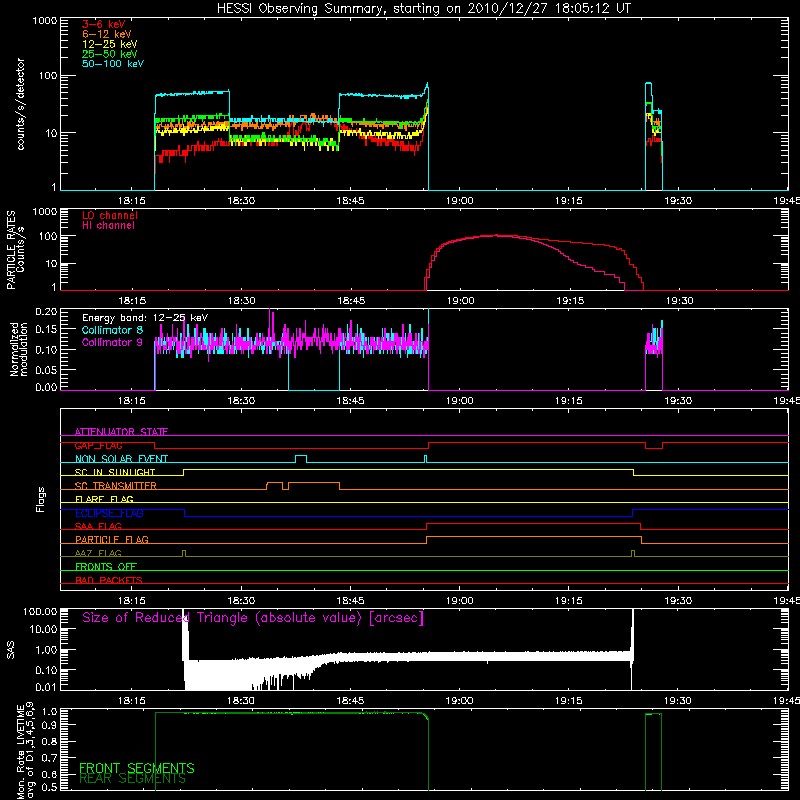Select the 6-12 keV legend label
Image resolution: width=800 pixels, height=800 pixels.
coord(107,34)
